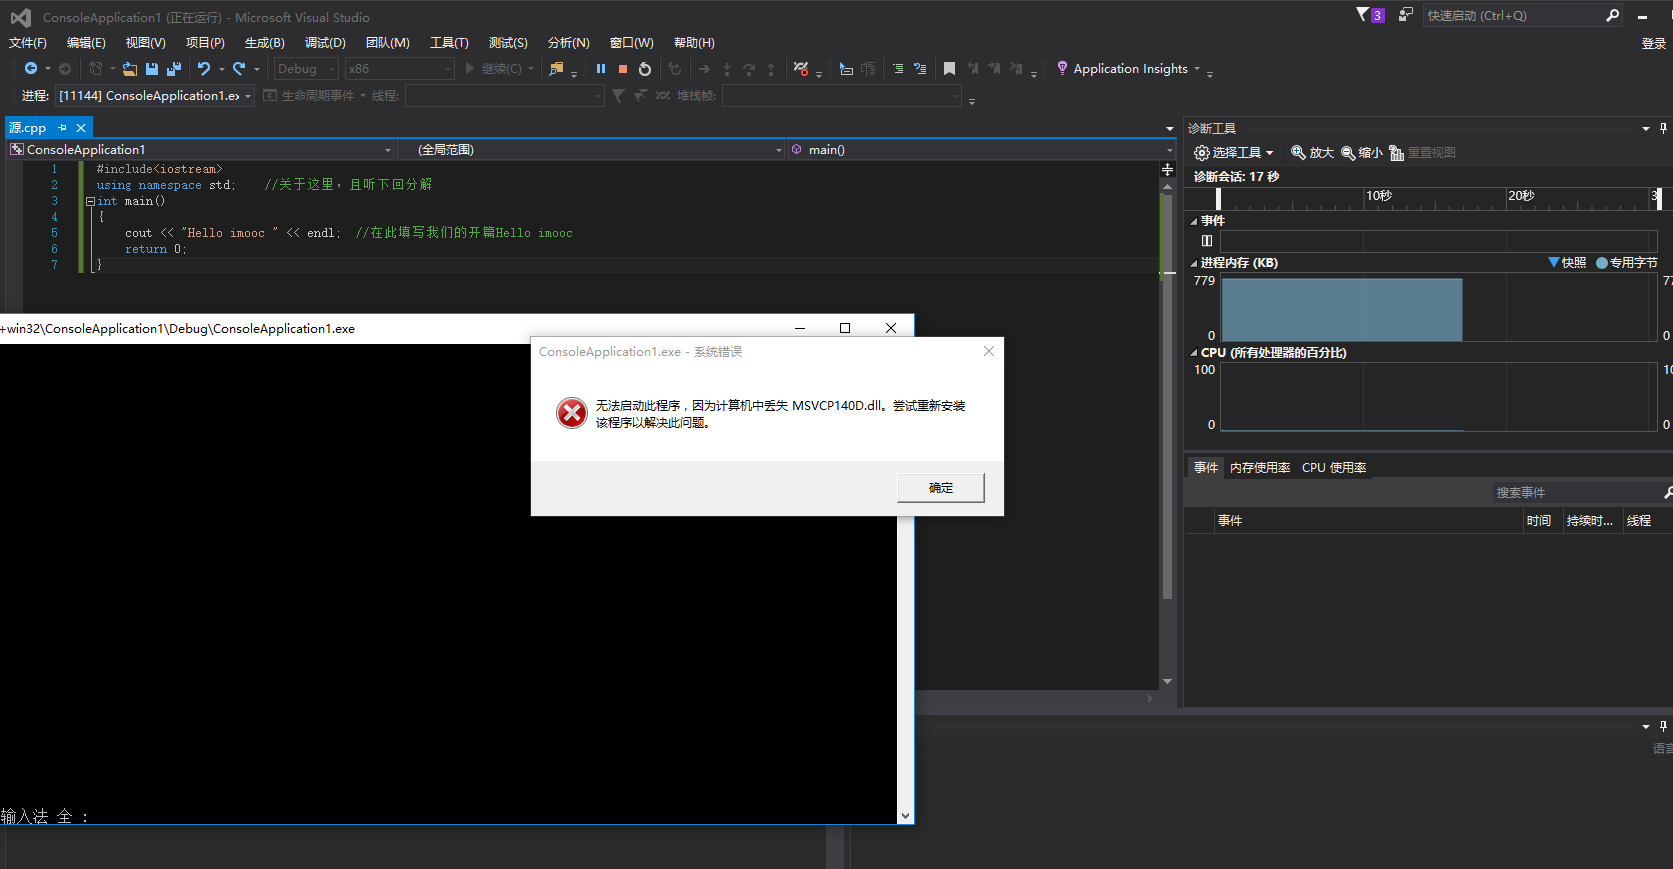Collapse the 事件 section in diagnostics
Image resolution: width=1673 pixels, height=869 pixels.
click(1194, 221)
